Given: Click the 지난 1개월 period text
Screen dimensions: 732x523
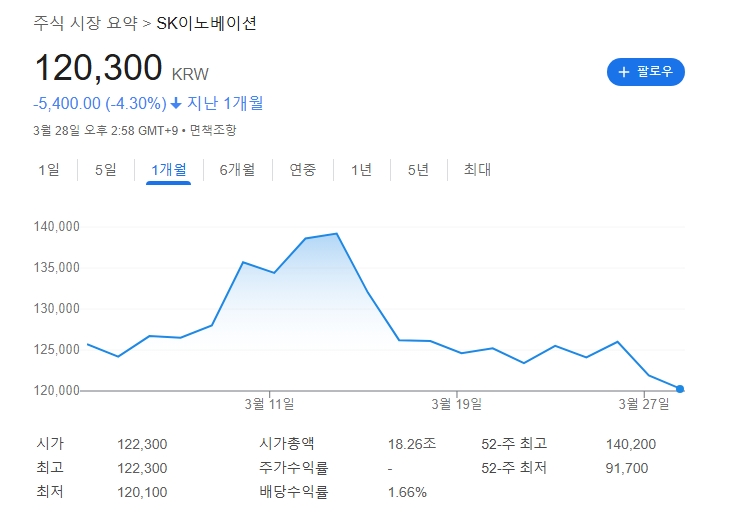Looking at the screenshot, I should (x=225, y=103).
